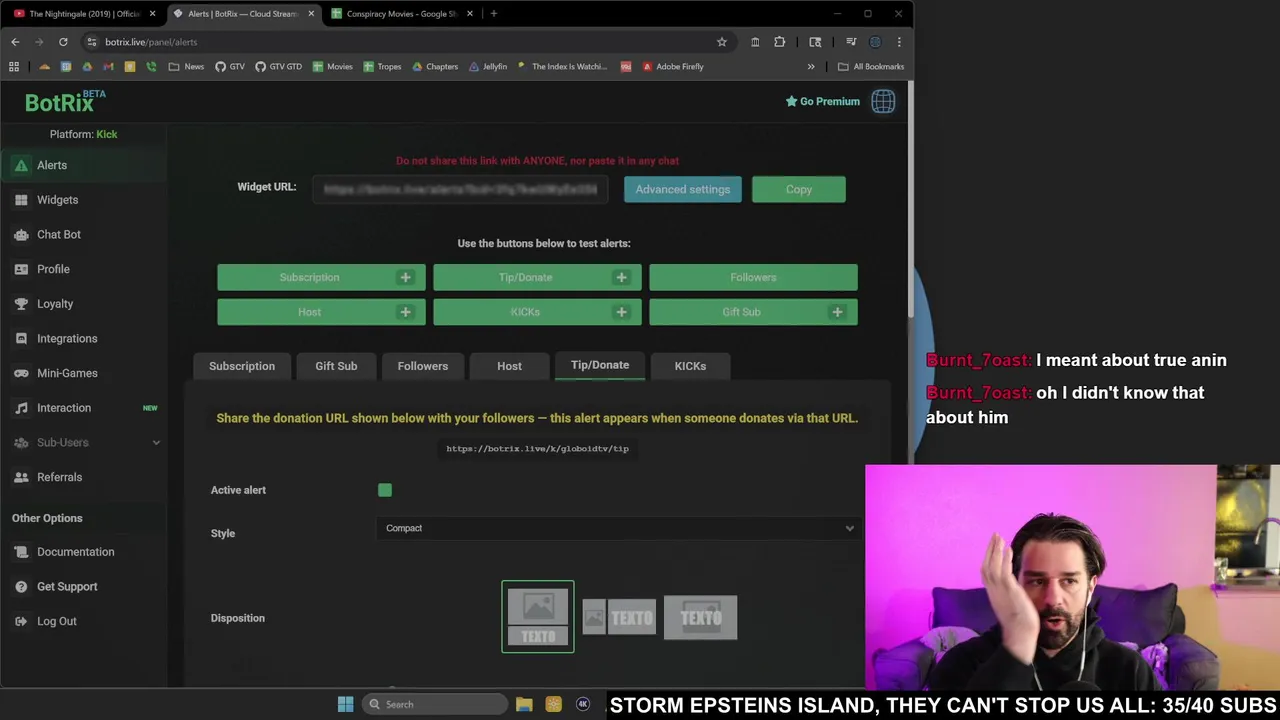The image size is (1280, 720).
Task: Toggle the Active alert checkbox
Action: (x=385, y=490)
